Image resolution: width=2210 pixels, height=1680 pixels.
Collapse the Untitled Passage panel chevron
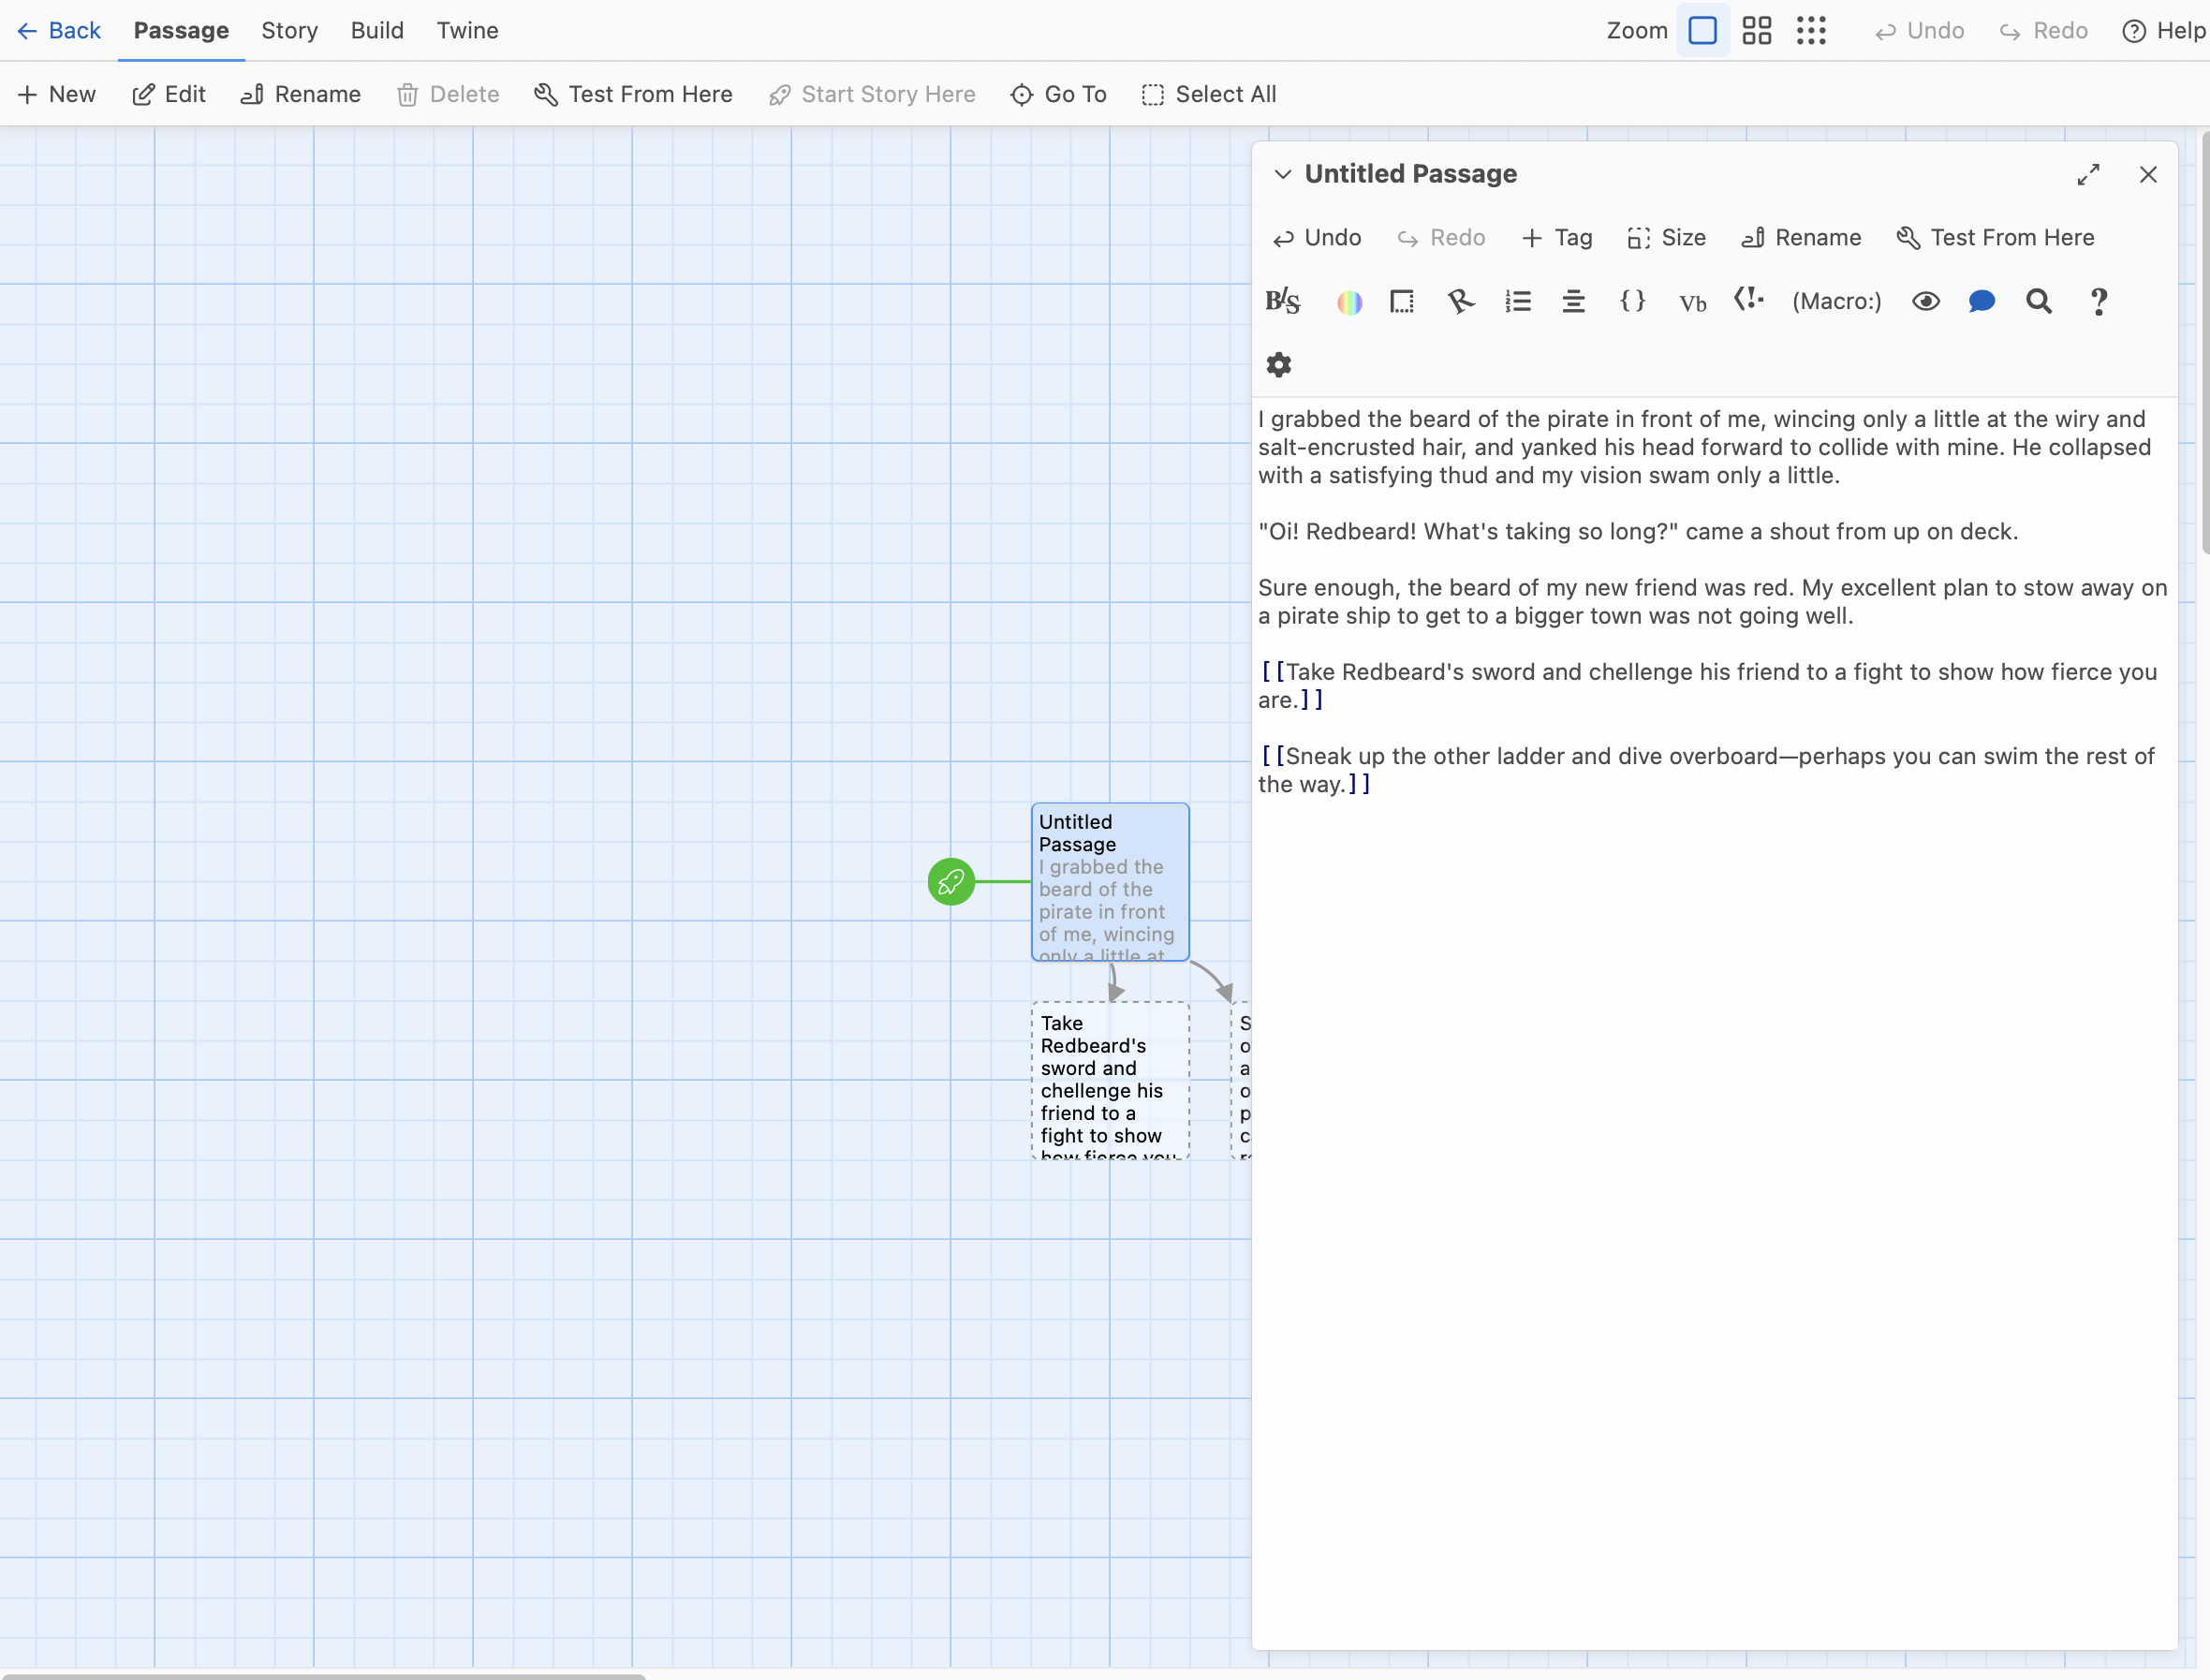1282,175
